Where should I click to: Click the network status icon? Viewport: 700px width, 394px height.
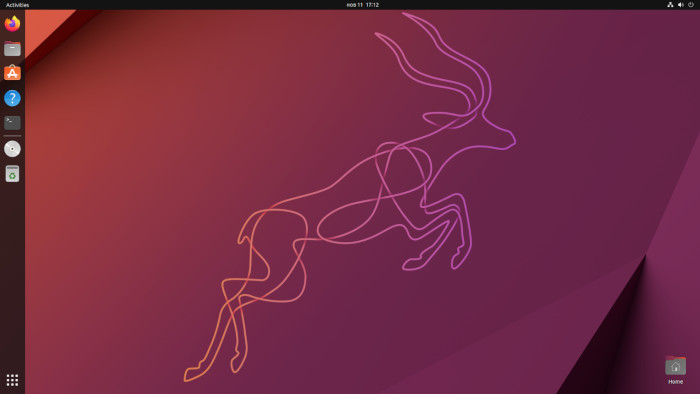[670, 4]
